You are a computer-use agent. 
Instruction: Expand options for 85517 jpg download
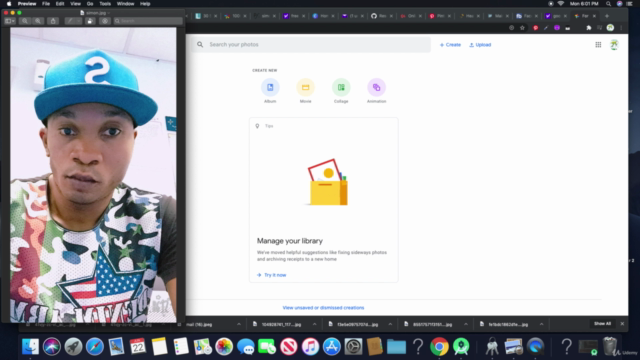pyautogui.click(x=466, y=324)
